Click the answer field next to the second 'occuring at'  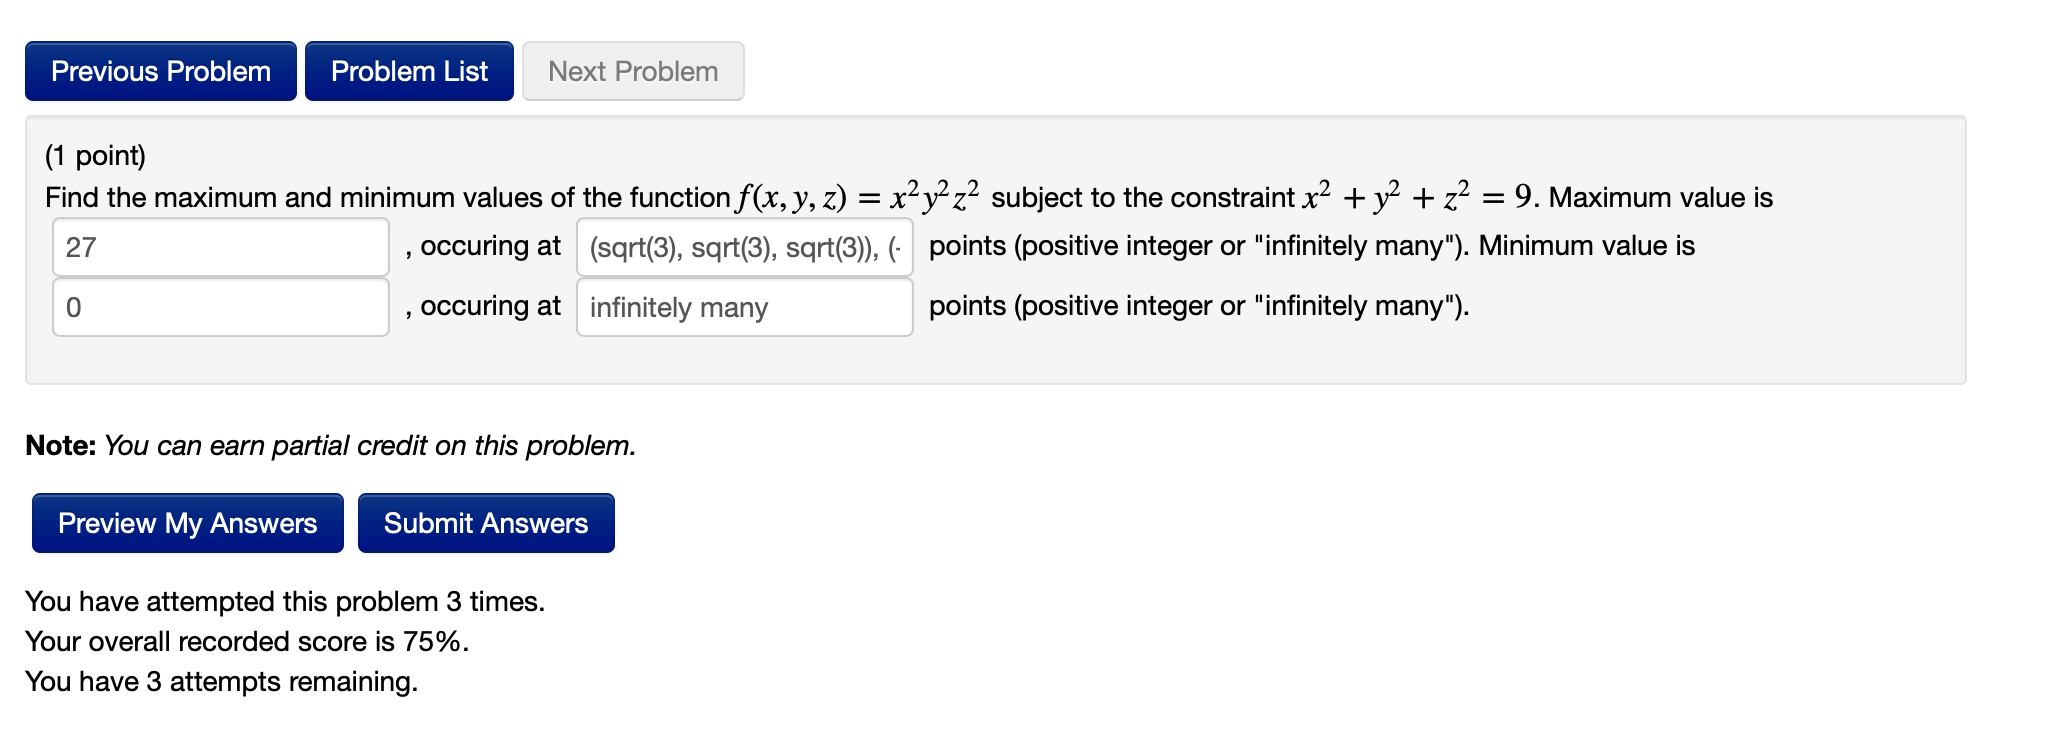click(743, 307)
